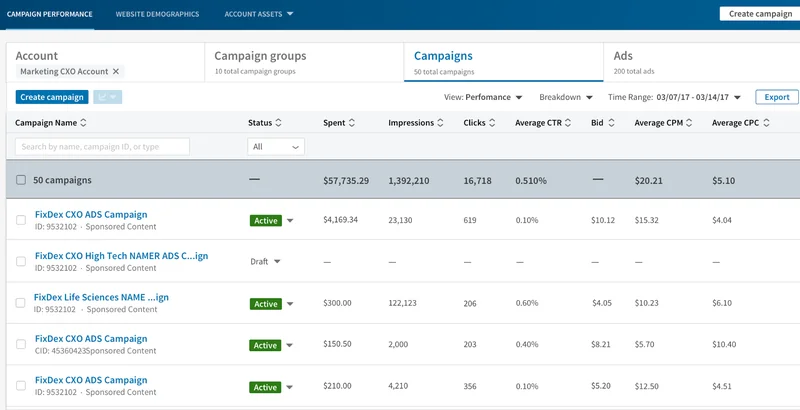Sort by Average CPM column arrows

pos(689,123)
